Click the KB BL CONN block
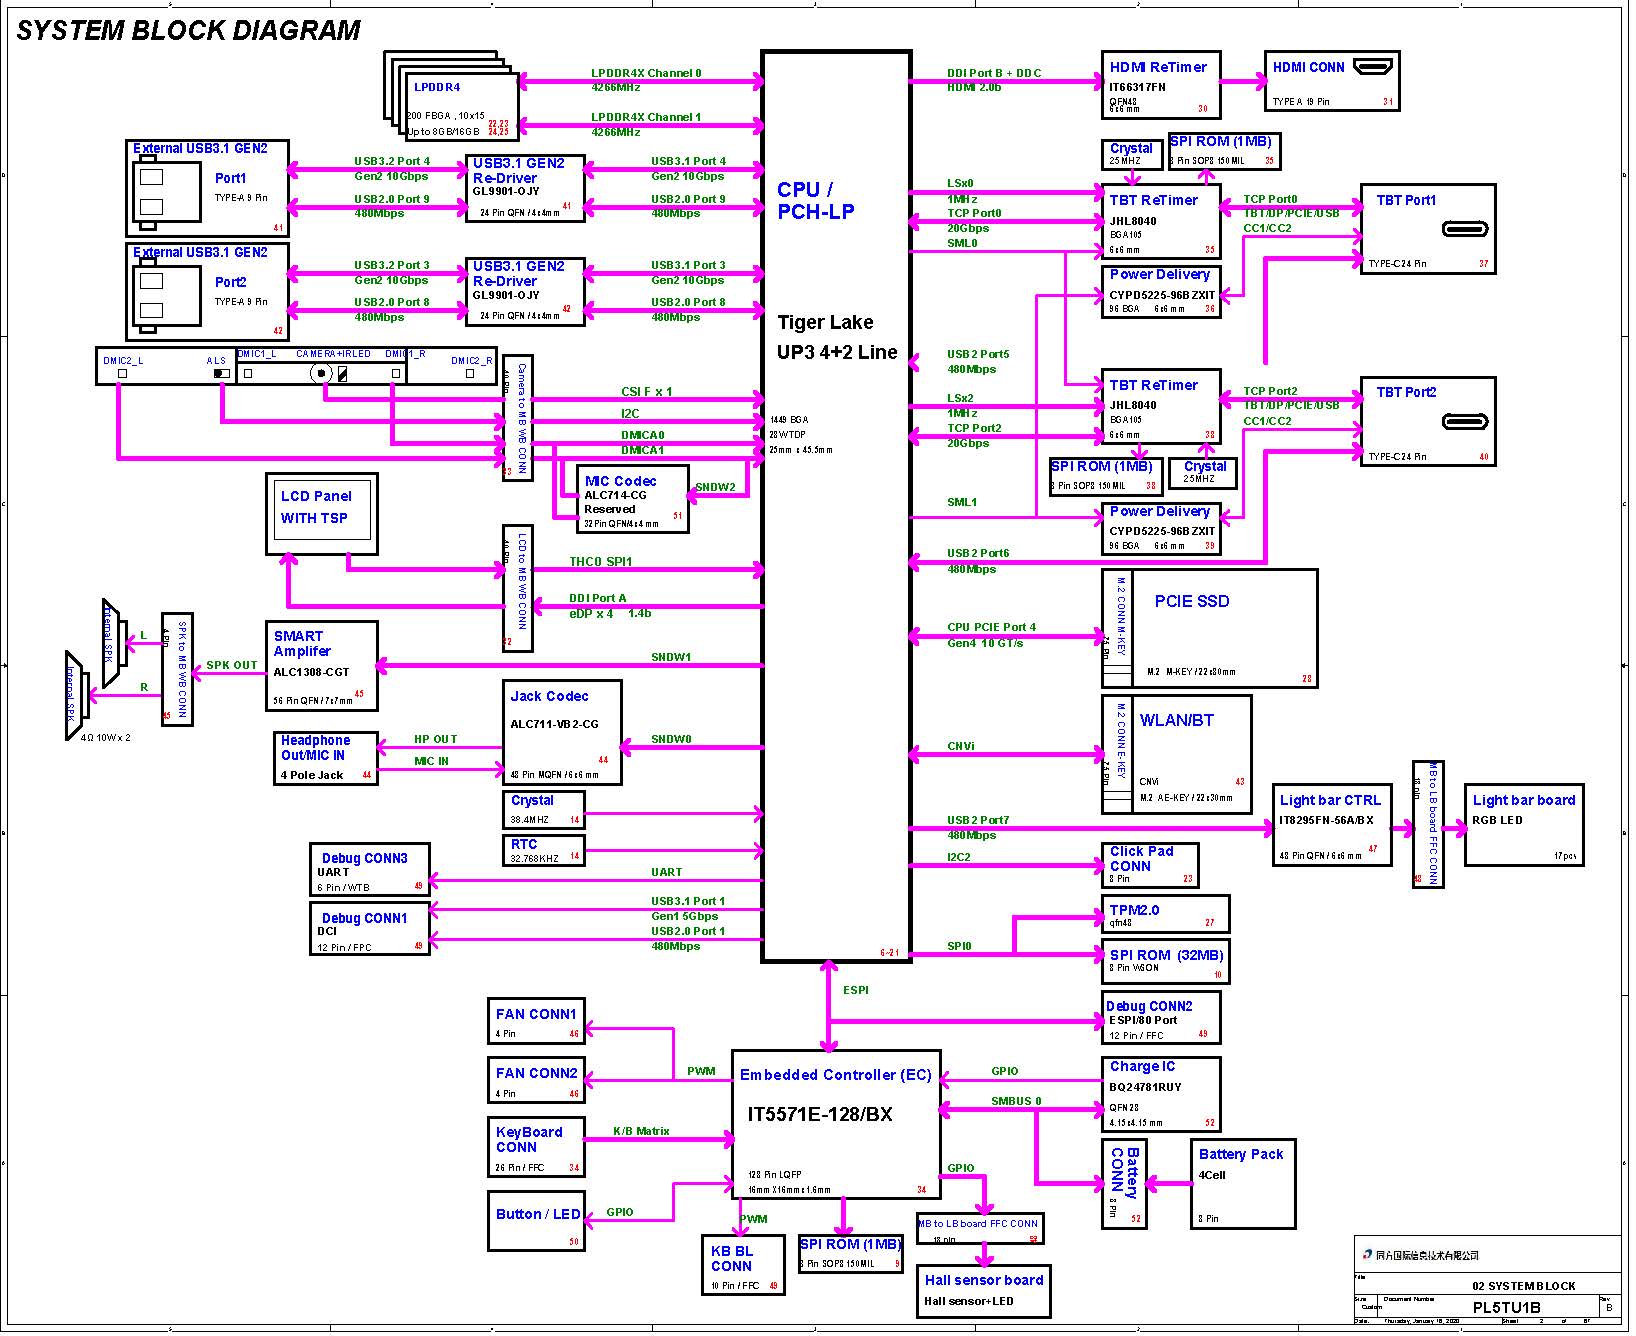This screenshot has width=1636, height=1336. click(x=744, y=1265)
